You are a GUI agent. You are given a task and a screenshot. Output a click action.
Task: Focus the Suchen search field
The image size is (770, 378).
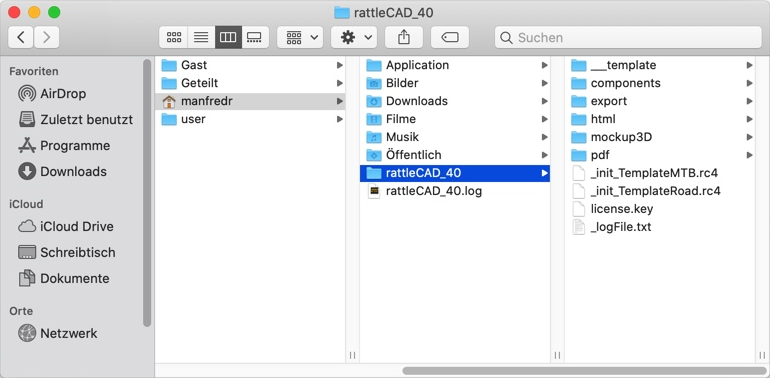pos(628,37)
